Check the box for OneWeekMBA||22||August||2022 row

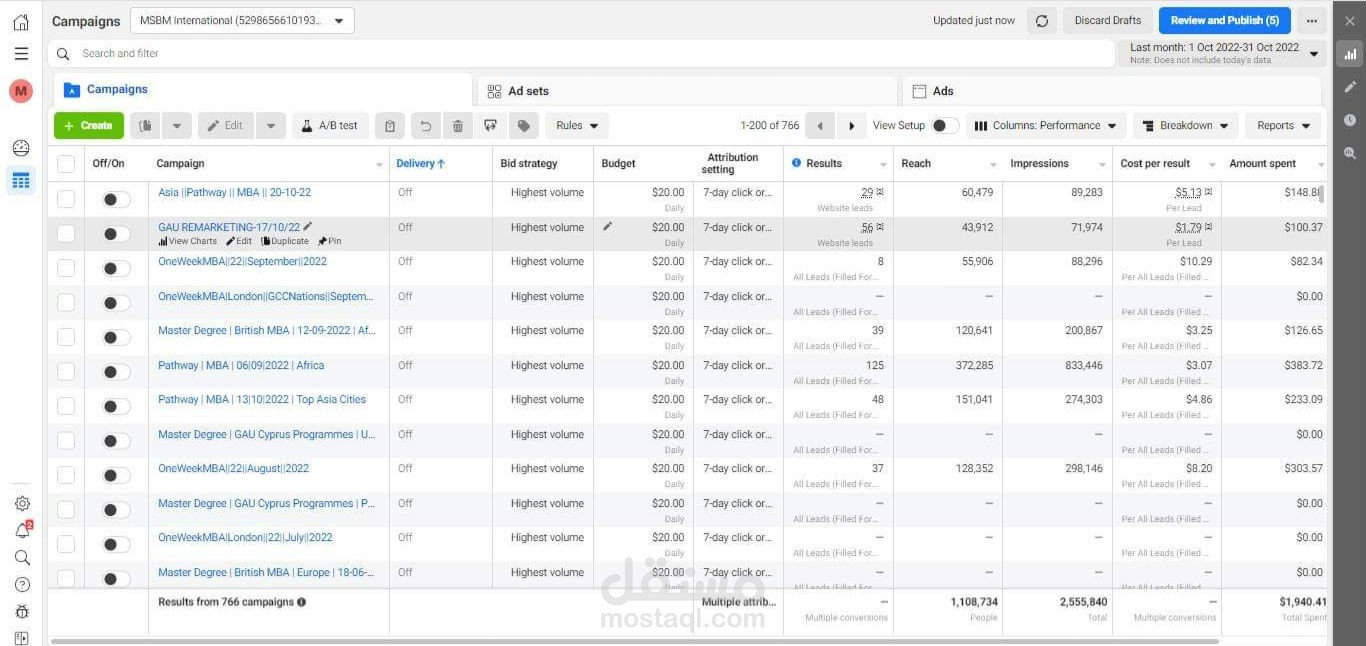pyautogui.click(x=66, y=475)
